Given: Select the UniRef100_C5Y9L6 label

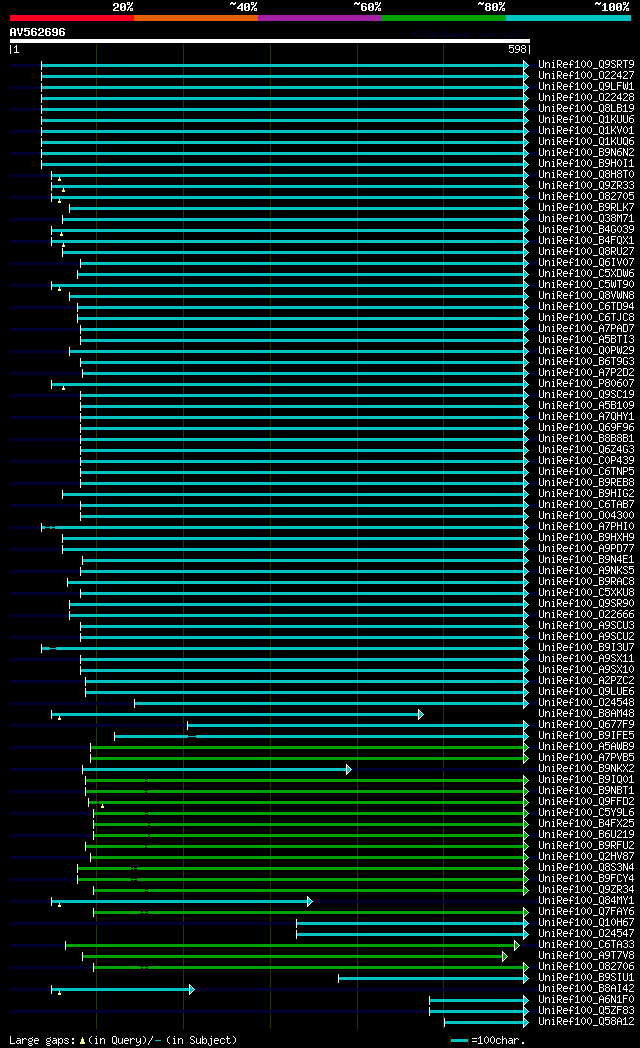Looking at the screenshot, I should pos(587,813).
